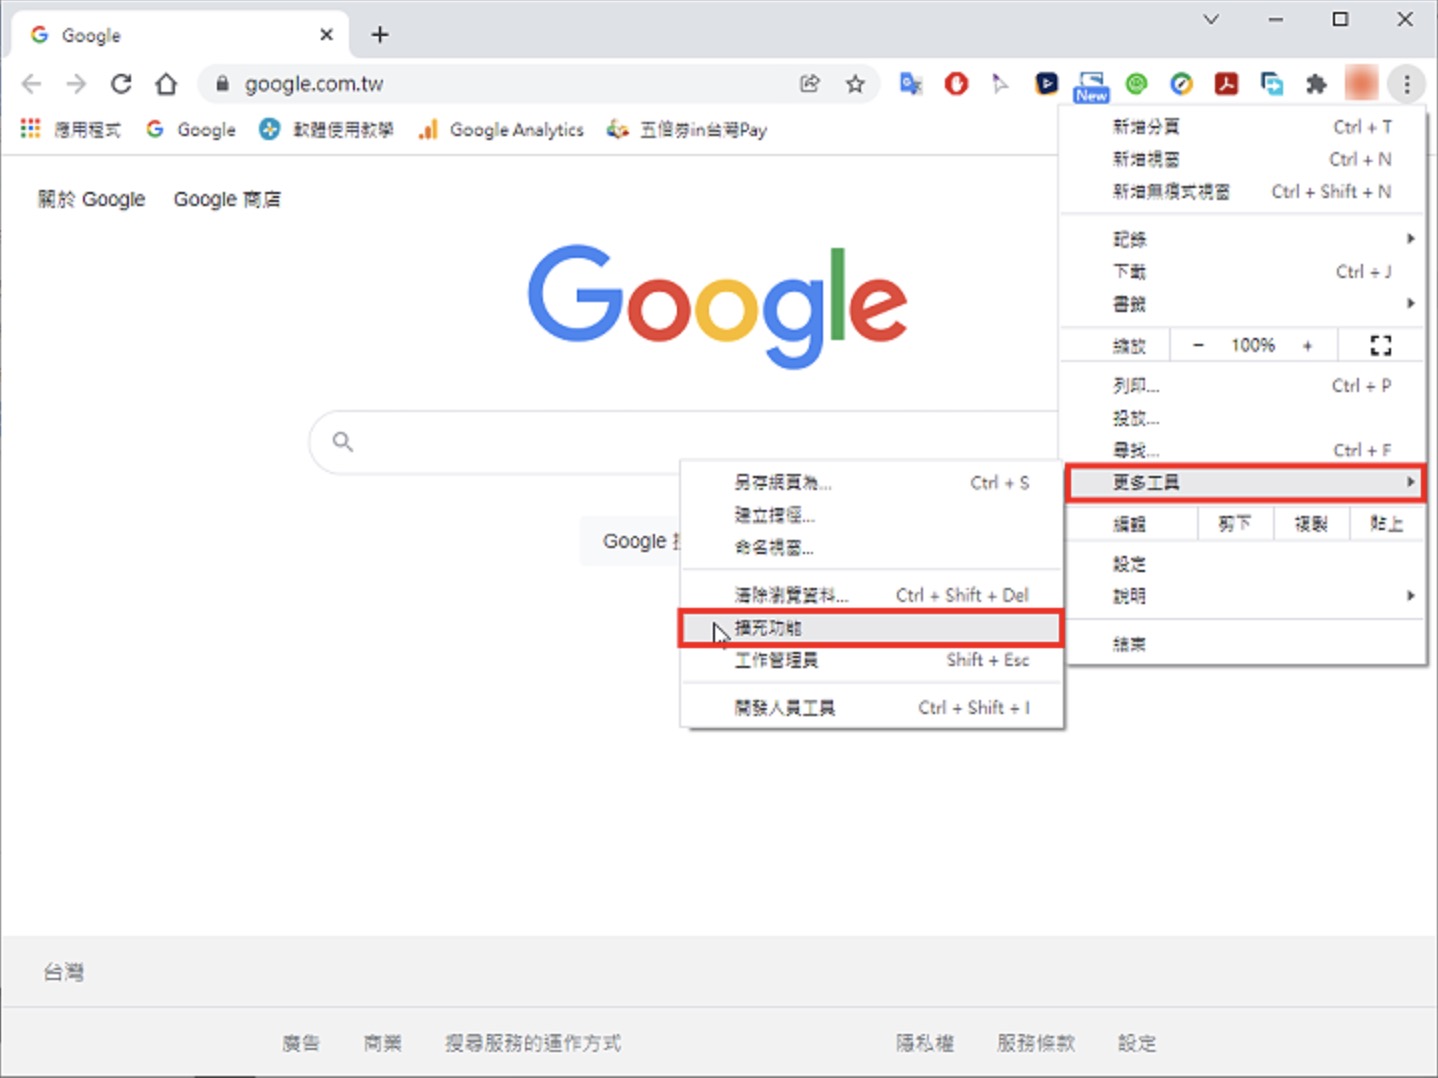Select 命名視窗 name window
This screenshot has width=1438, height=1078.
[871, 547]
